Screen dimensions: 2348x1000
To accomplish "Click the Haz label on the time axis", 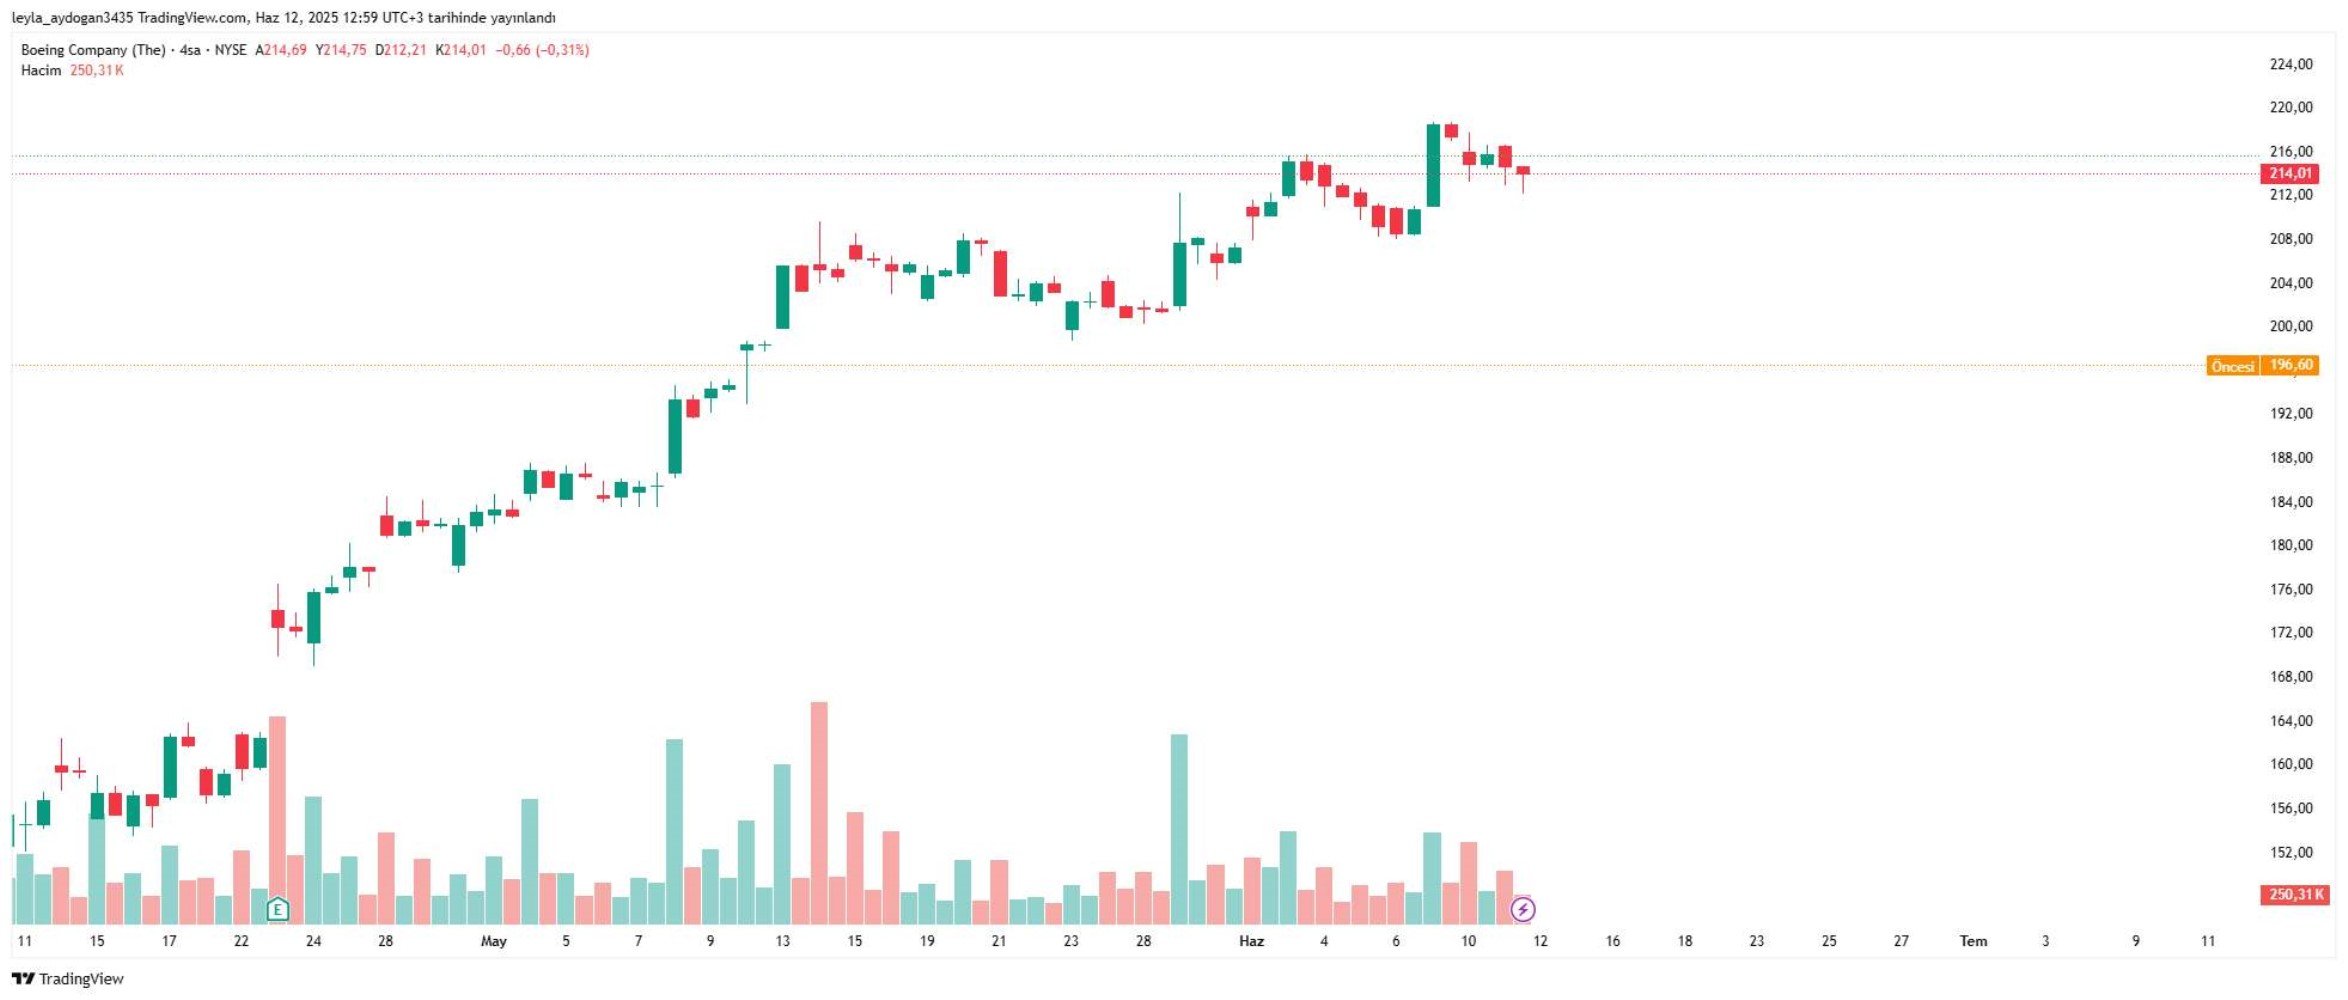I will pyautogui.click(x=1251, y=941).
